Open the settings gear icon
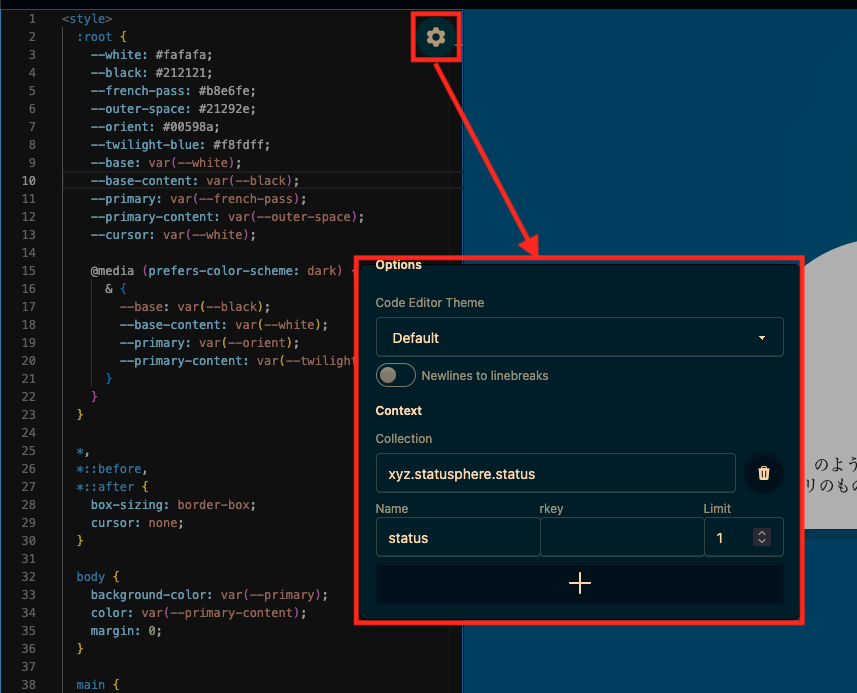 point(435,38)
